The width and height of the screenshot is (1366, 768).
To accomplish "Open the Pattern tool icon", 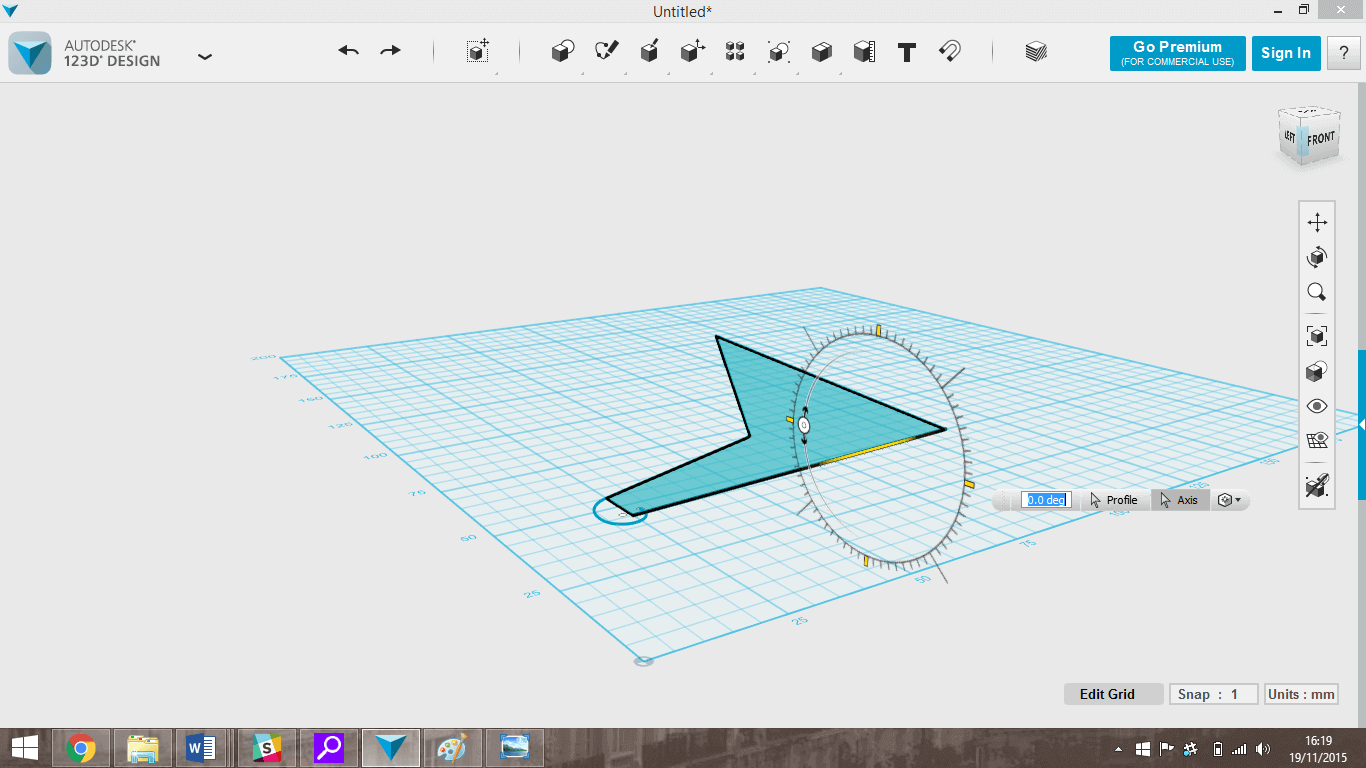I will click(x=735, y=52).
